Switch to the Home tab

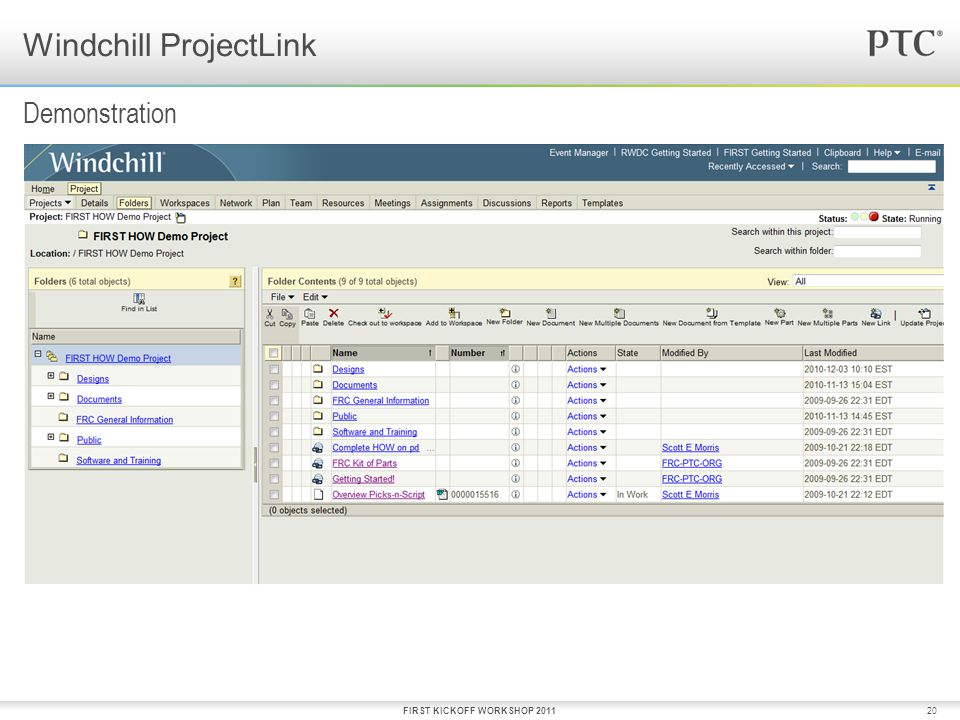[x=43, y=189]
